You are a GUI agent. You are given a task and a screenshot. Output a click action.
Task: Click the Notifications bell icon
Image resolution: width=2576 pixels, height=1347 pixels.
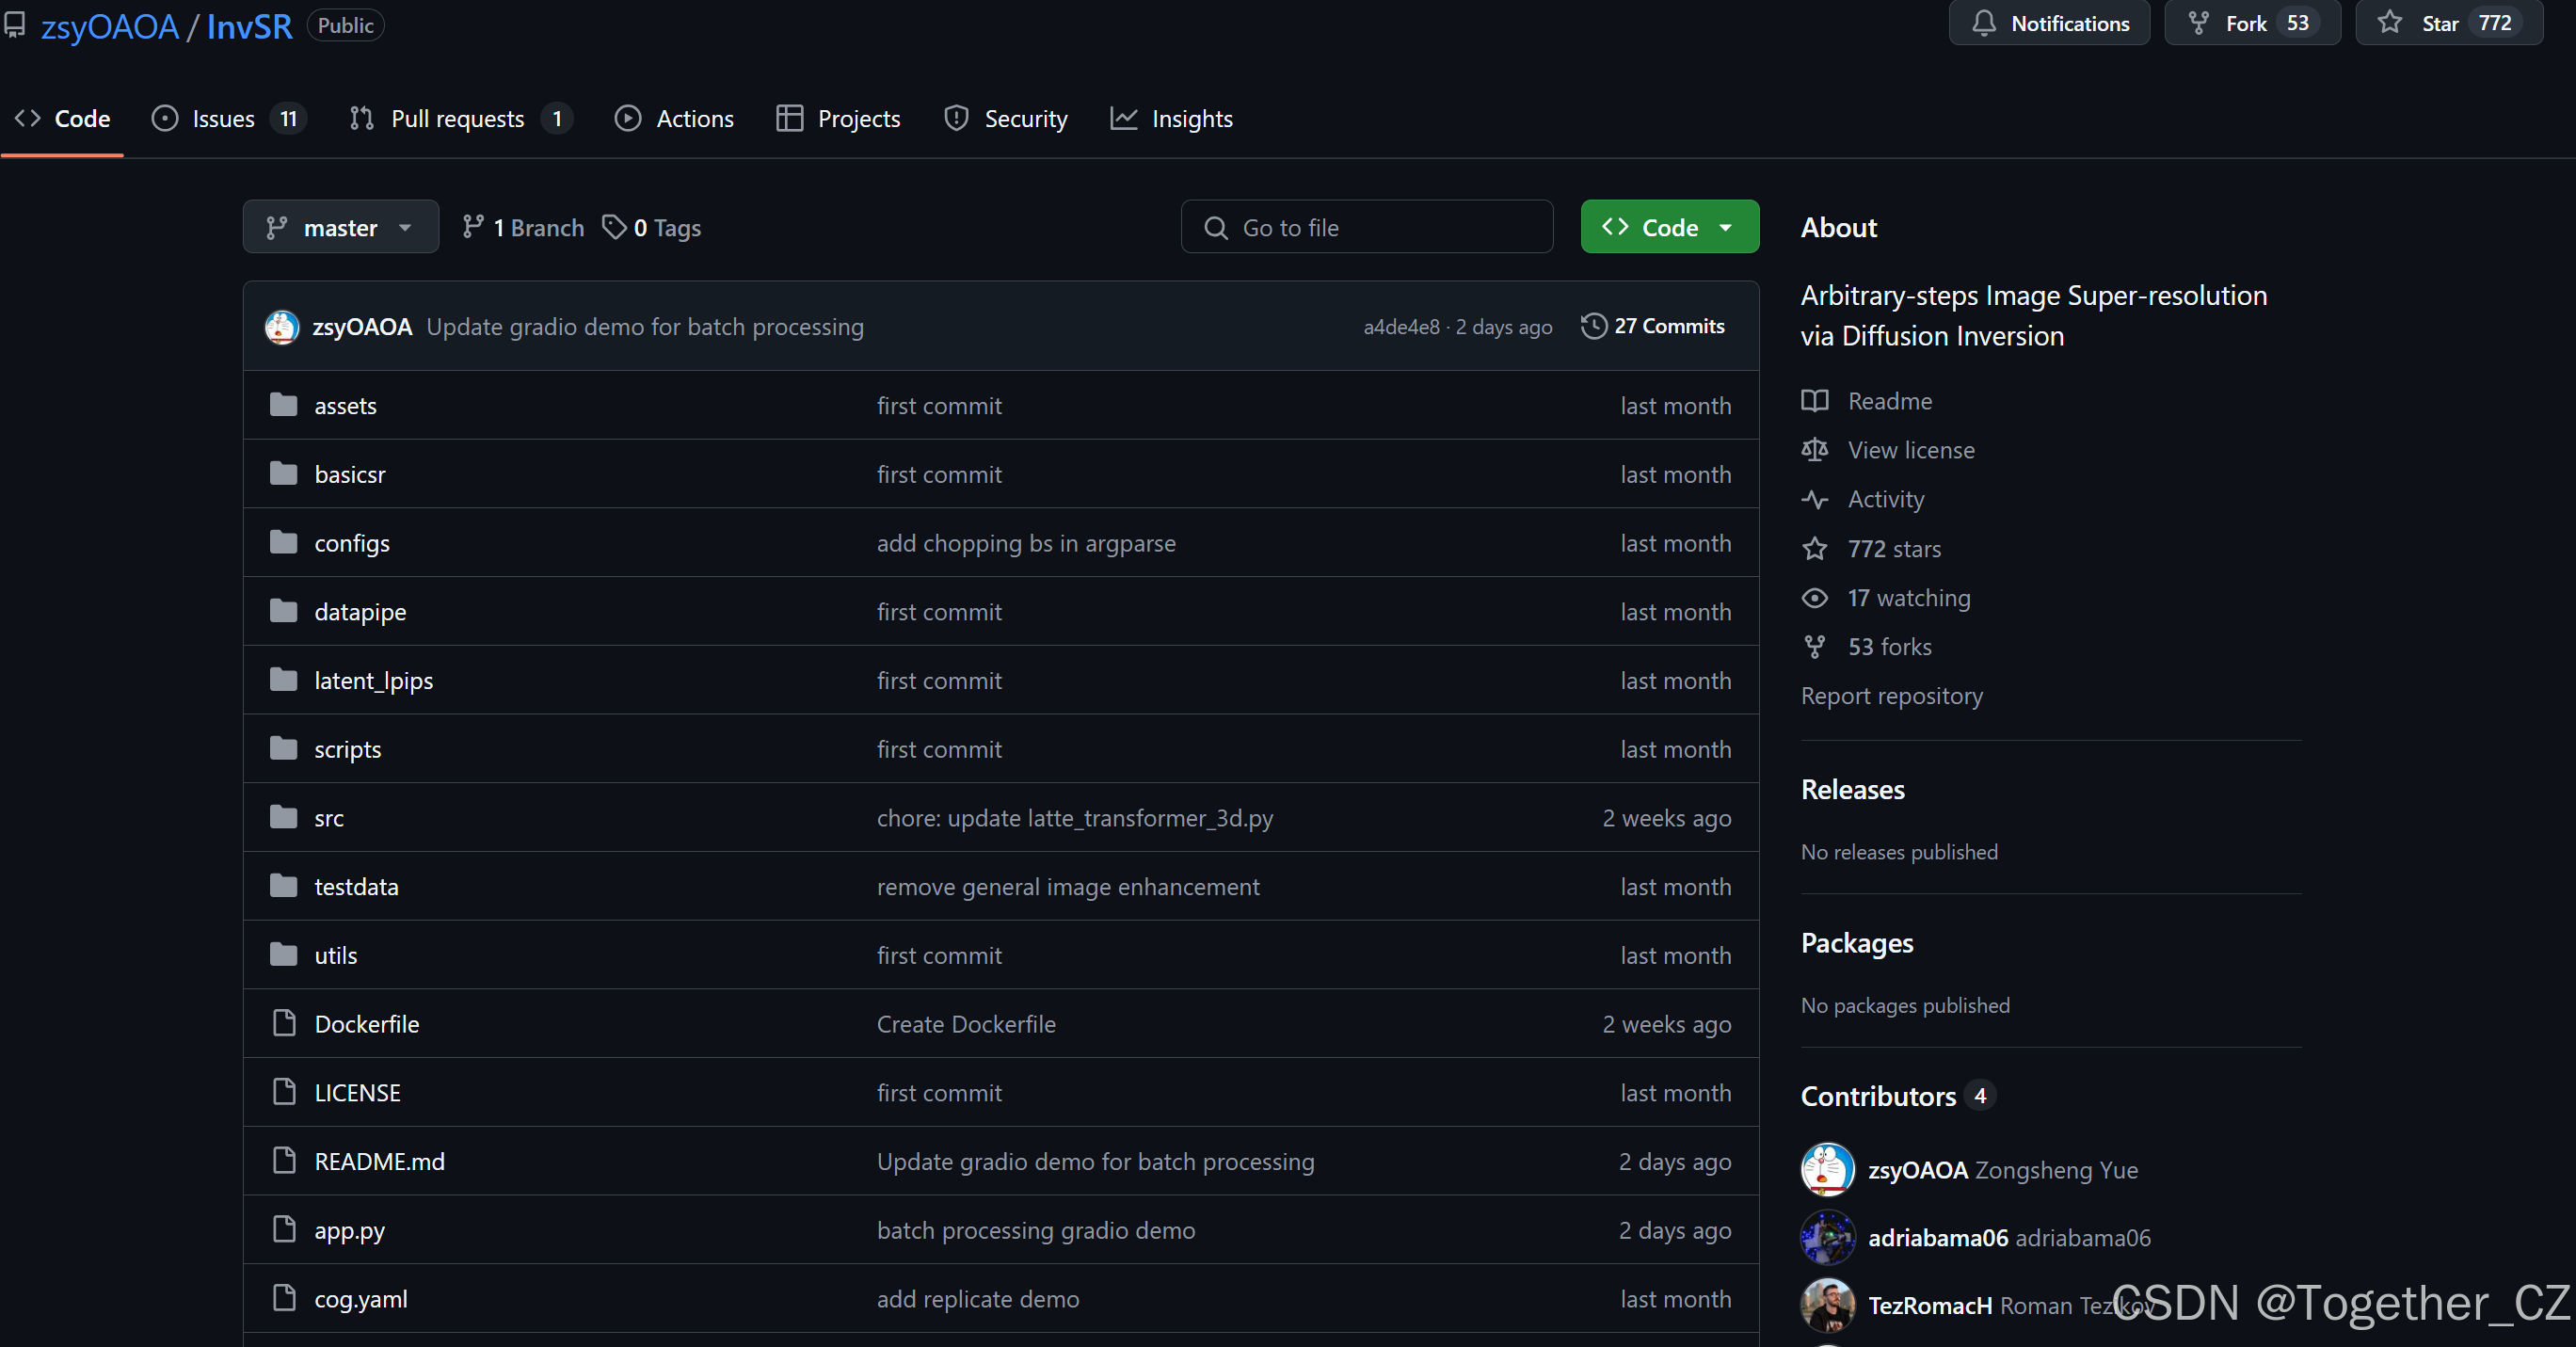1984,23
